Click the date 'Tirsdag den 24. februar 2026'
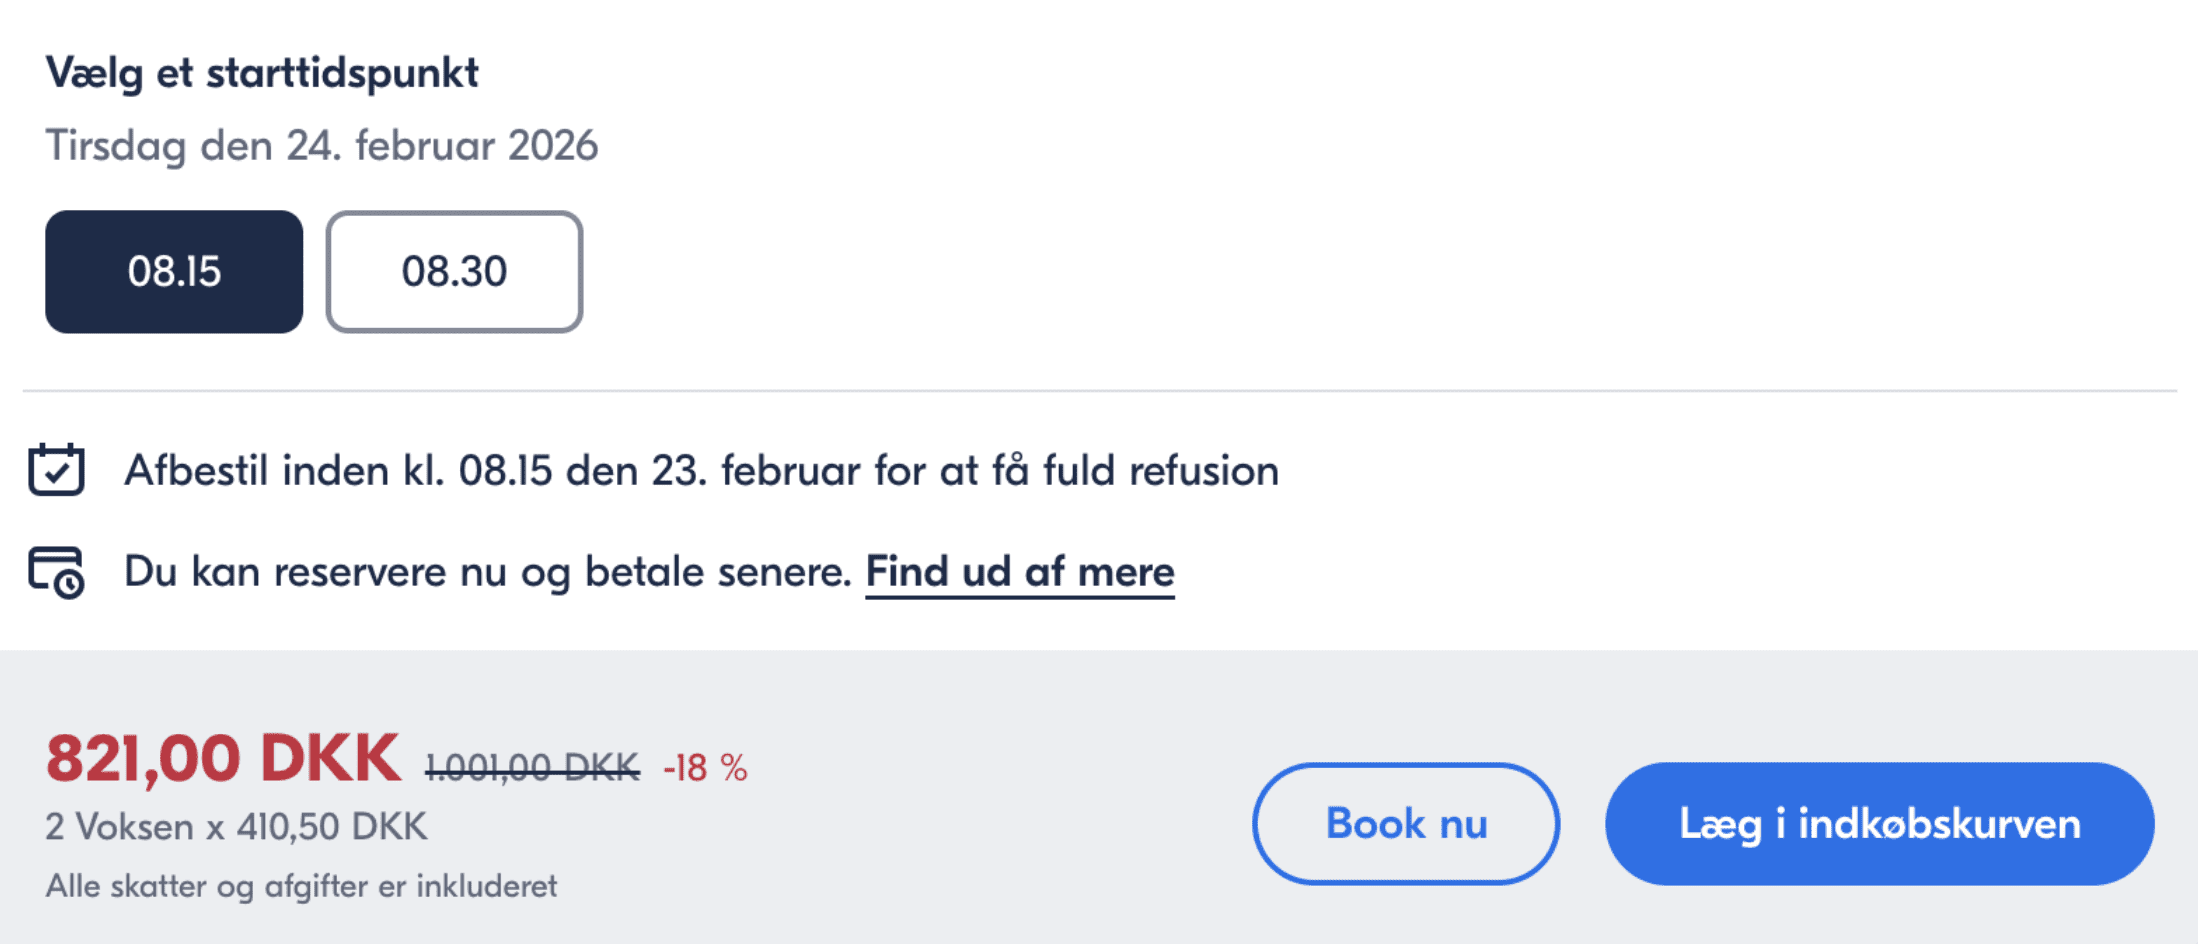The image size is (2198, 944). [x=322, y=145]
